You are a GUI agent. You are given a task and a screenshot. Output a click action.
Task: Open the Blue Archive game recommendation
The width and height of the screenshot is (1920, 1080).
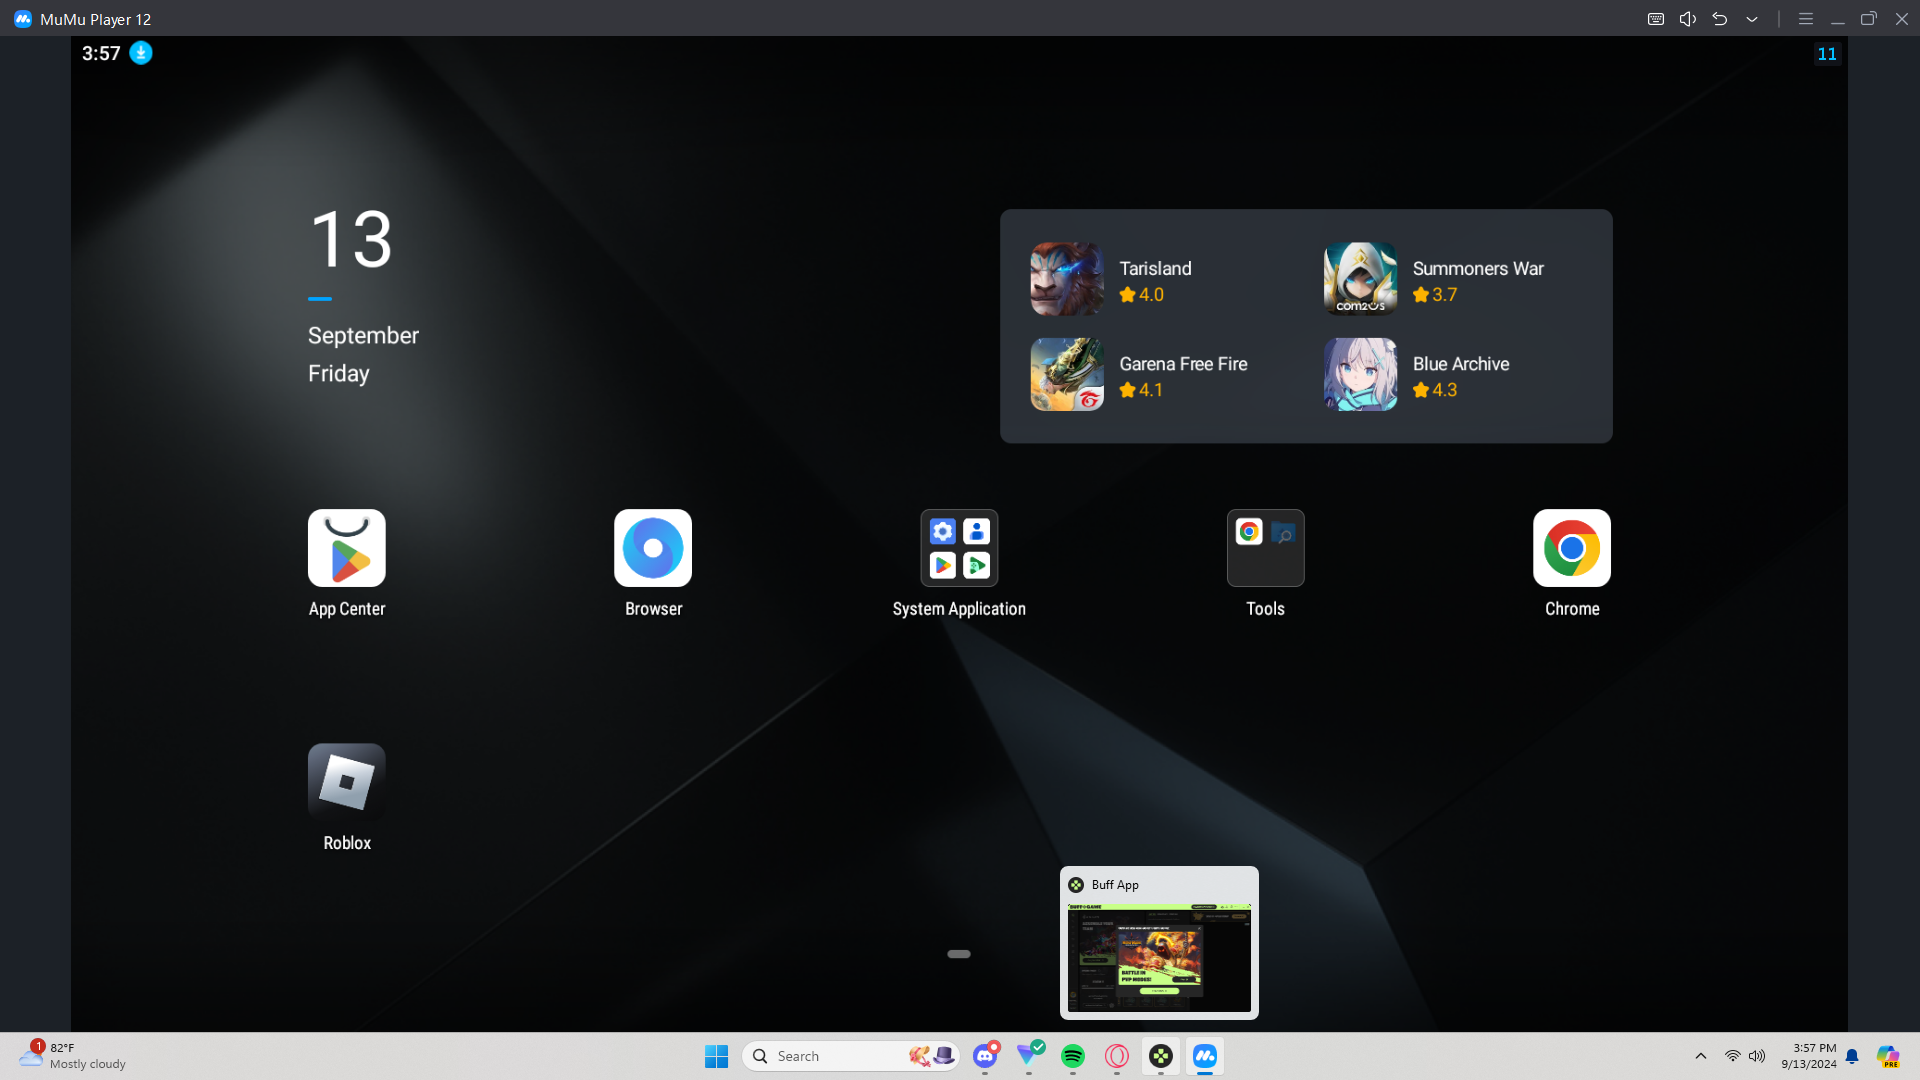(1418, 374)
